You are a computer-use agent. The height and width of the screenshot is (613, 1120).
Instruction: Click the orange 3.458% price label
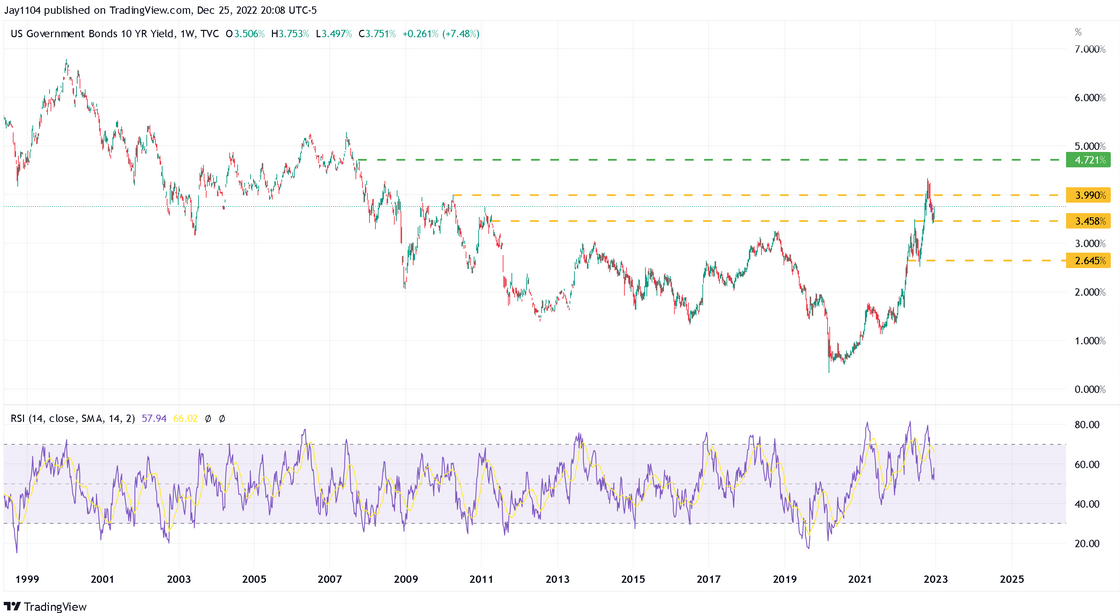pyautogui.click(x=1086, y=218)
